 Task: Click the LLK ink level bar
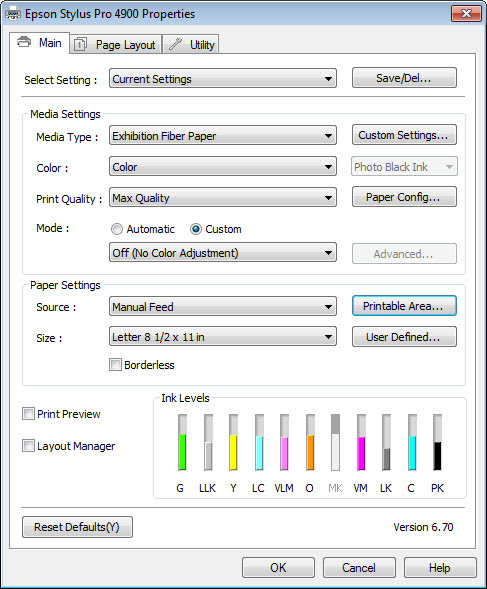[208, 442]
